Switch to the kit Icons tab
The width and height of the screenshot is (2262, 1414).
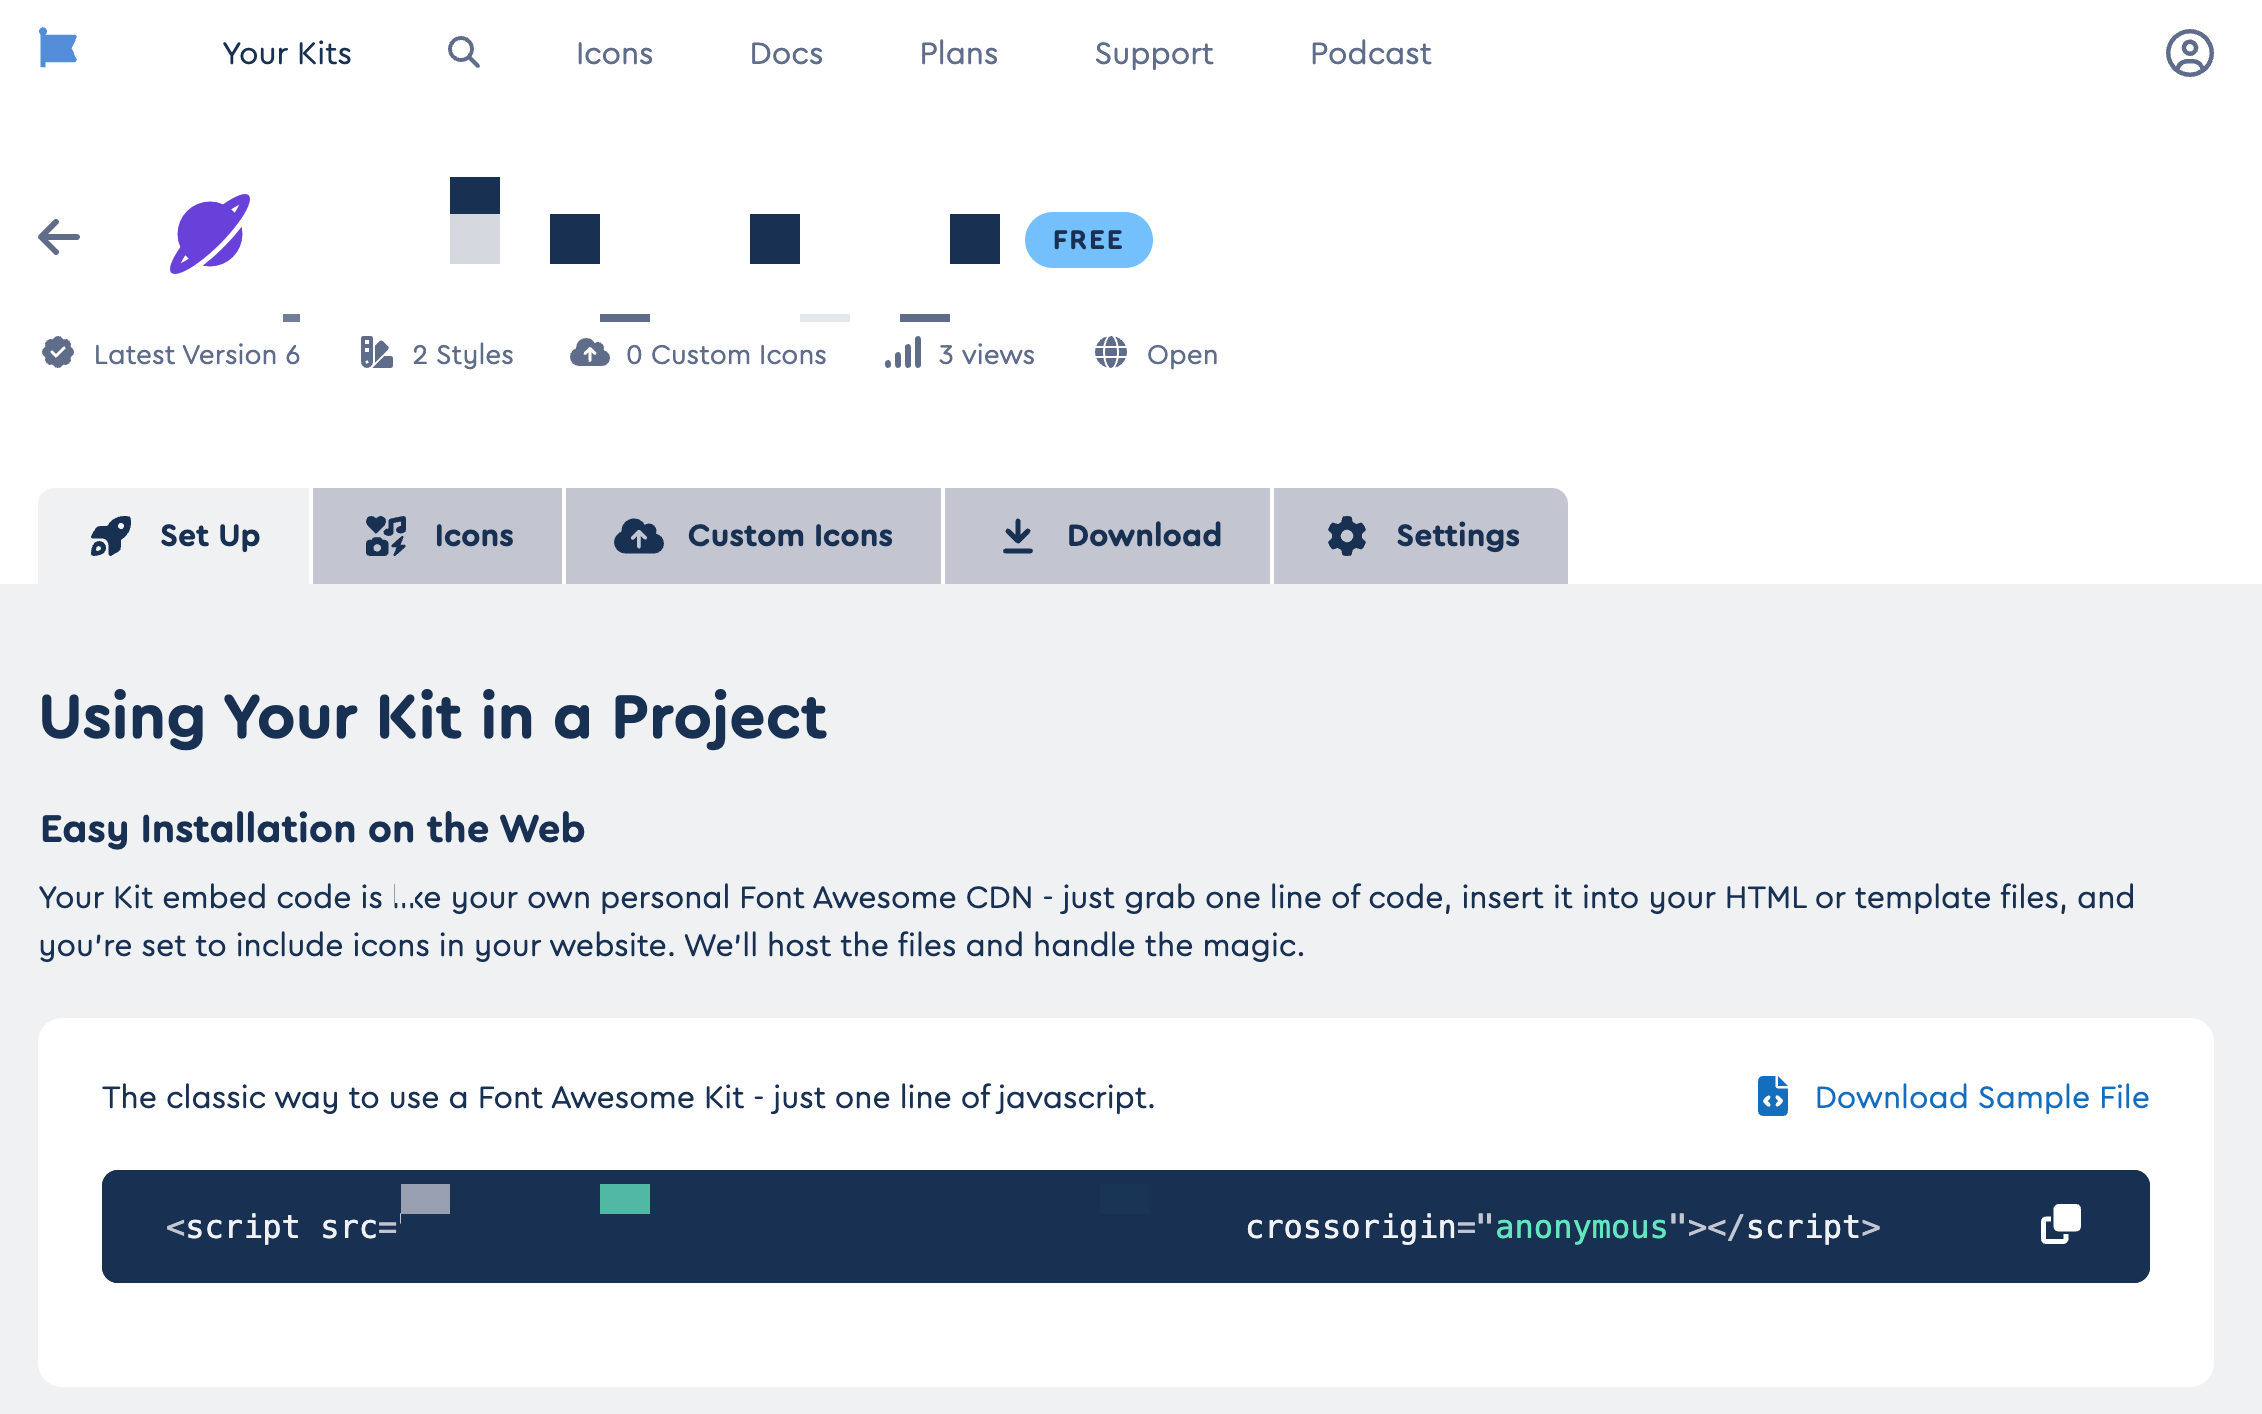coord(437,536)
